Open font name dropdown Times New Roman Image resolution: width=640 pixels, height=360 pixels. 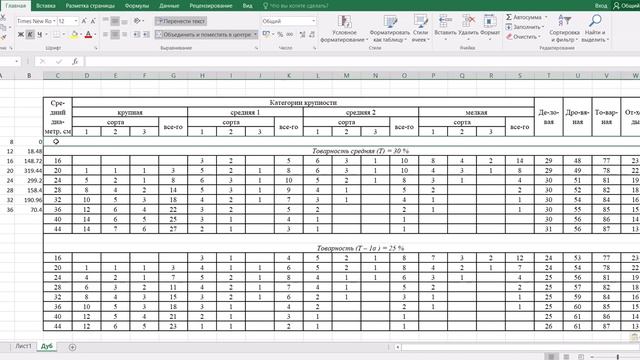click(53, 21)
